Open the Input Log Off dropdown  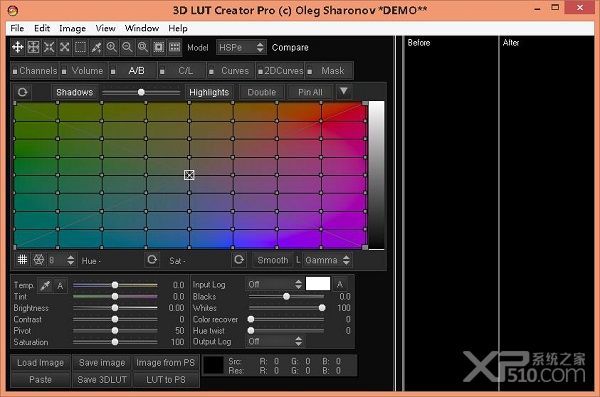click(274, 284)
